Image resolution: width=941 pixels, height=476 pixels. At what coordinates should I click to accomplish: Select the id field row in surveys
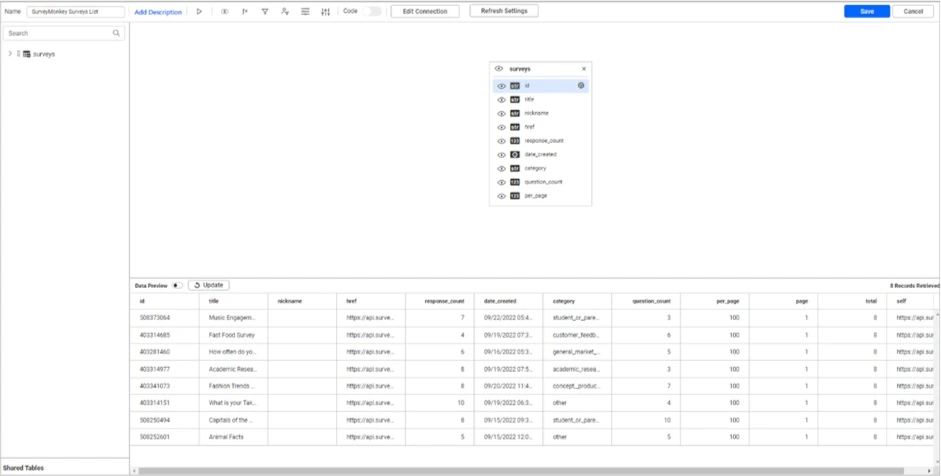(541, 86)
